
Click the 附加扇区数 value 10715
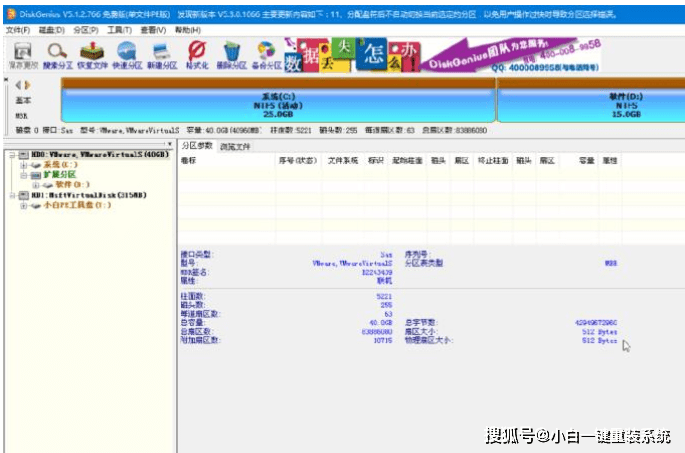(383, 340)
